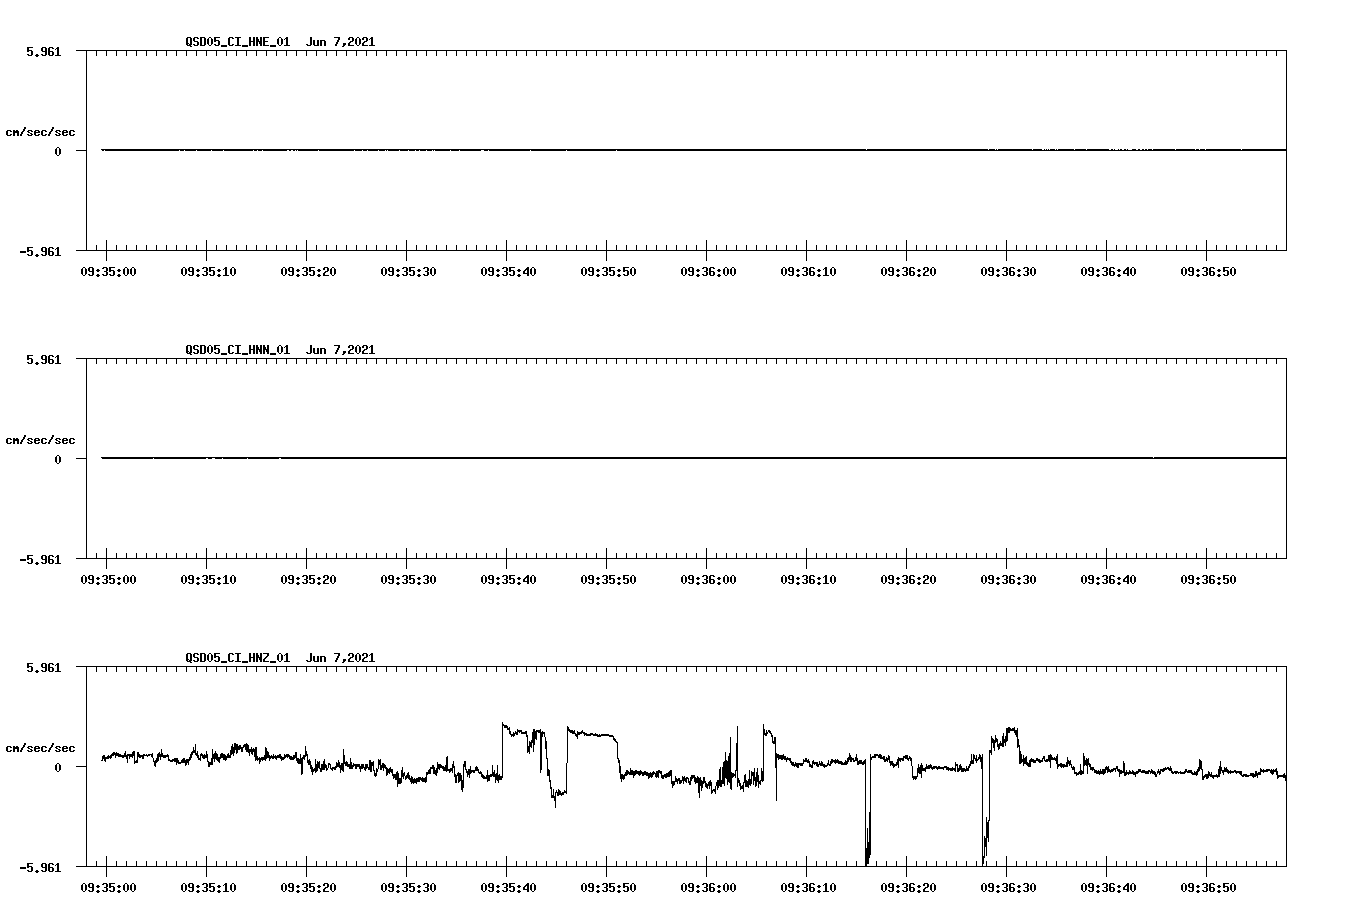Click the HNE plot's 09:36:50 time label
The width and height of the screenshot is (1358, 924).
[x=1208, y=271]
